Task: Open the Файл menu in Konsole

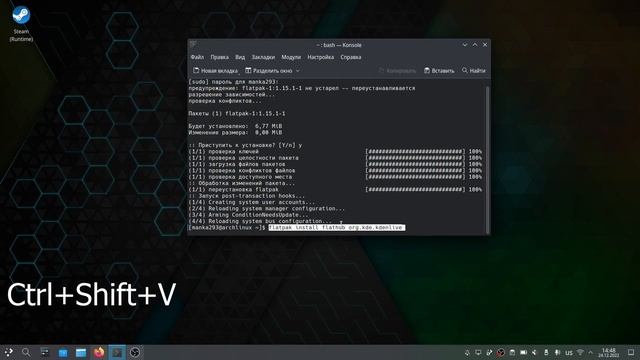Action: pyautogui.click(x=197, y=57)
